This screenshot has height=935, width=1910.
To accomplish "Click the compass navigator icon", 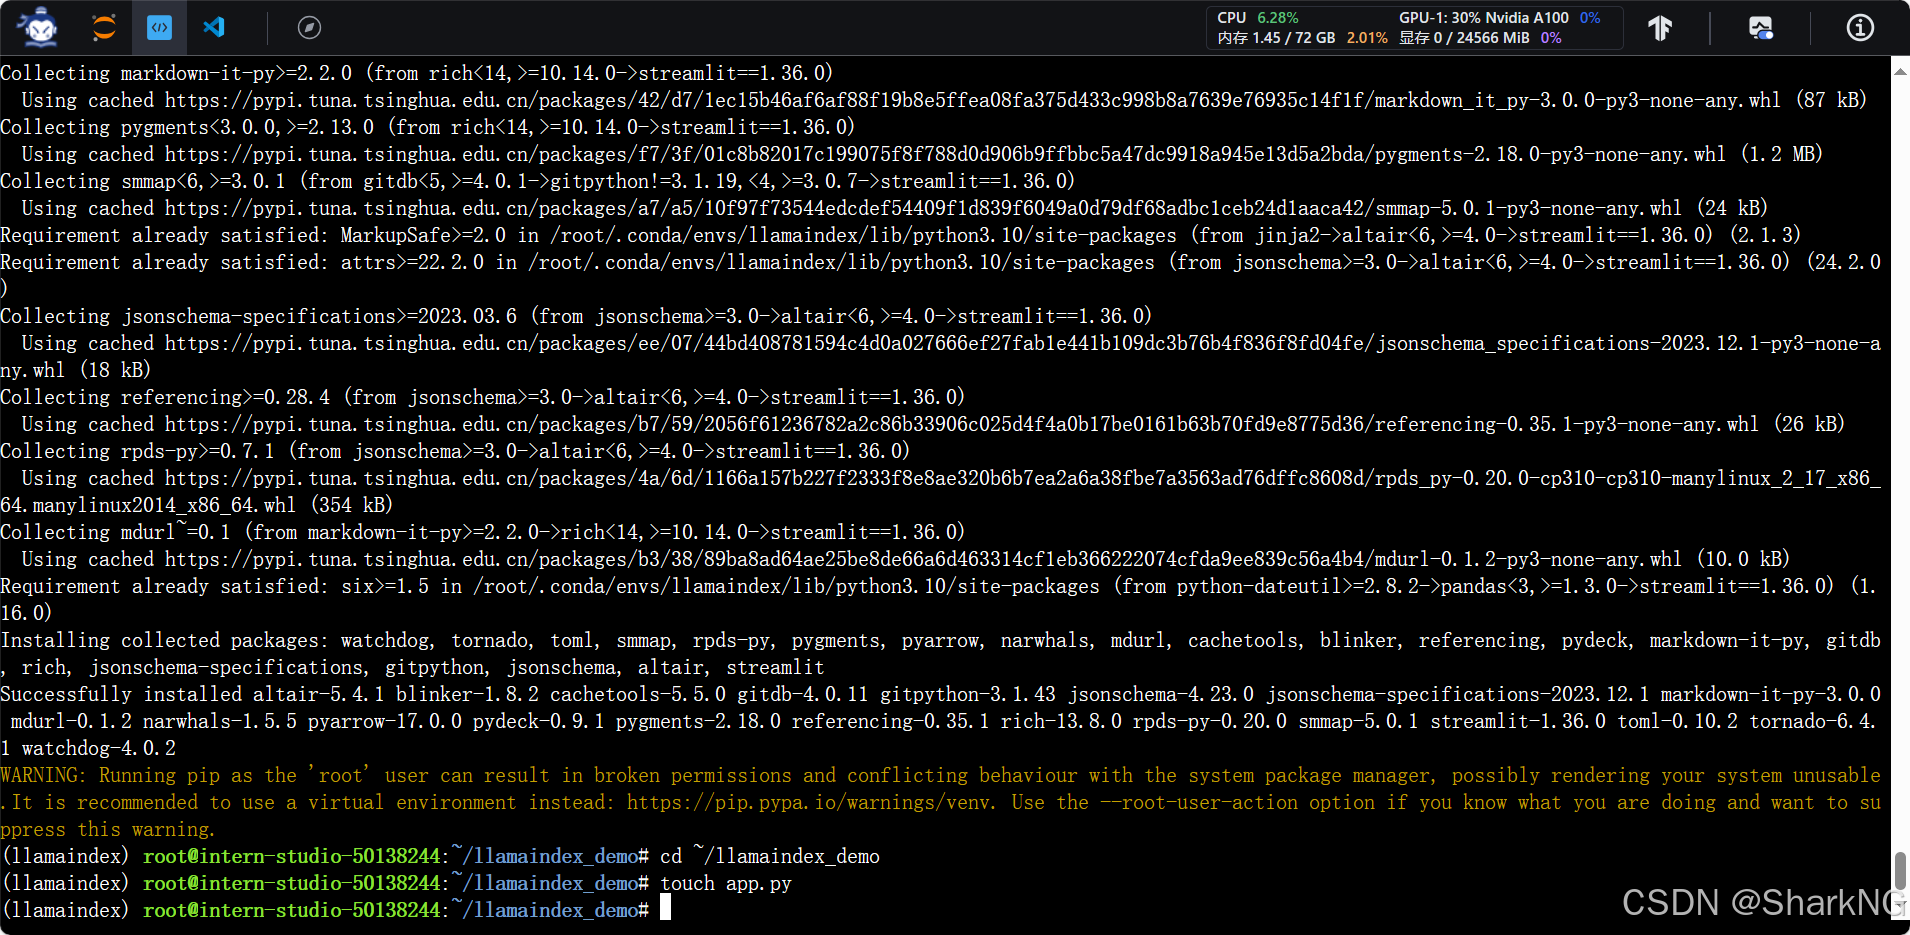I will [x=308, y=27].
